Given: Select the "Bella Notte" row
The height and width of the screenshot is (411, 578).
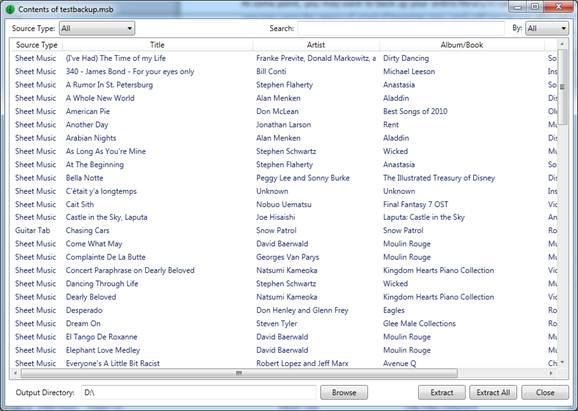Looking at the screenshot, I should point(284,178).
